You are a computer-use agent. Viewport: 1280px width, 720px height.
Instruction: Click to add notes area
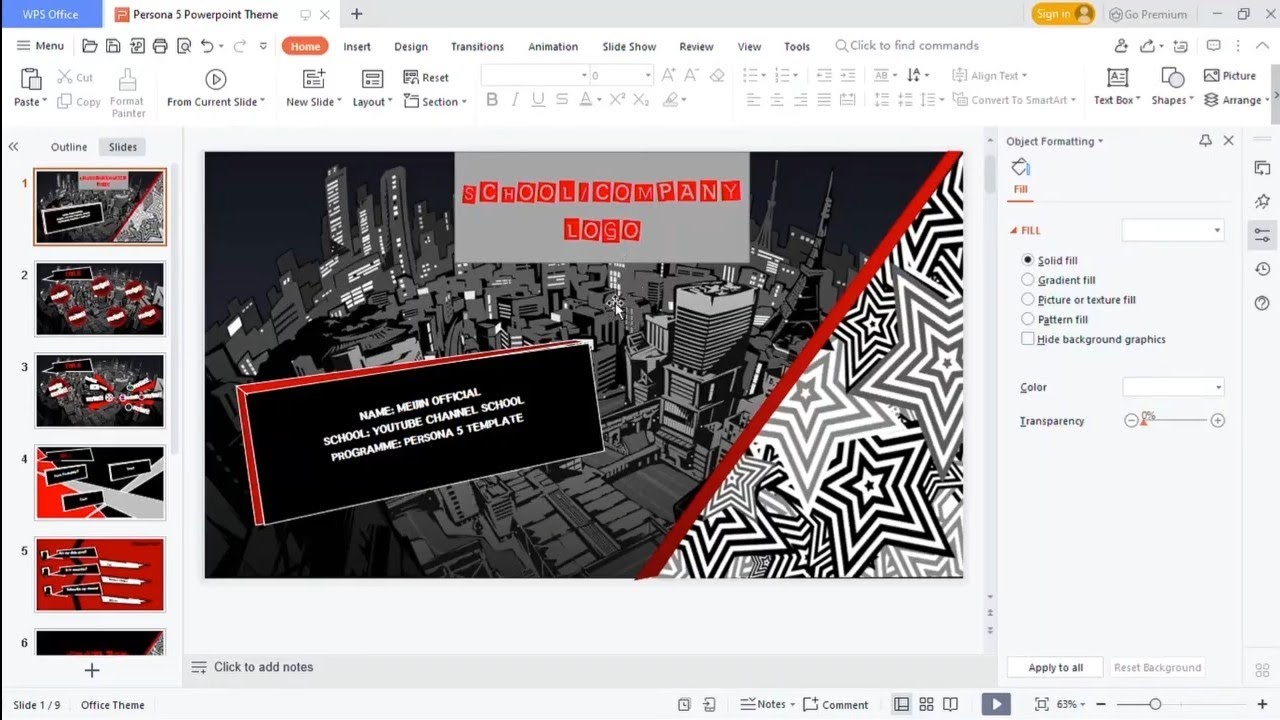263,667
